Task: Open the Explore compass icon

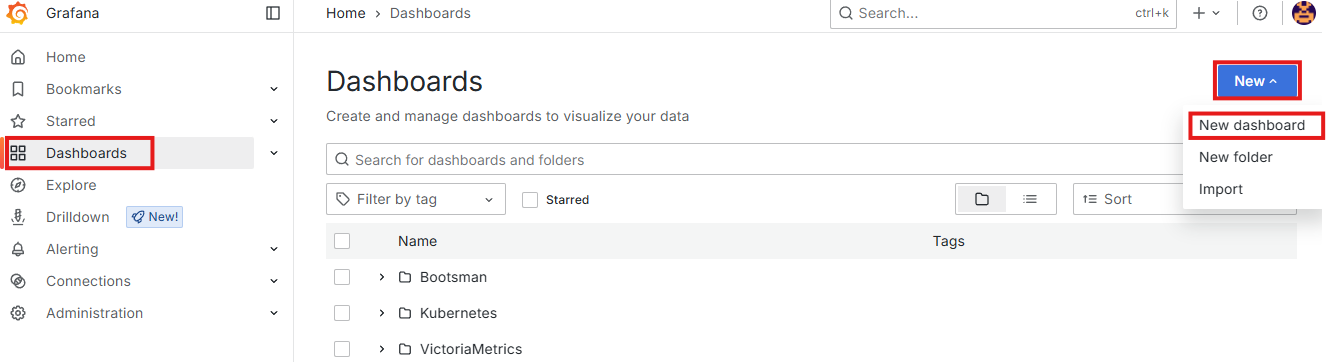Action: point(18,185)
